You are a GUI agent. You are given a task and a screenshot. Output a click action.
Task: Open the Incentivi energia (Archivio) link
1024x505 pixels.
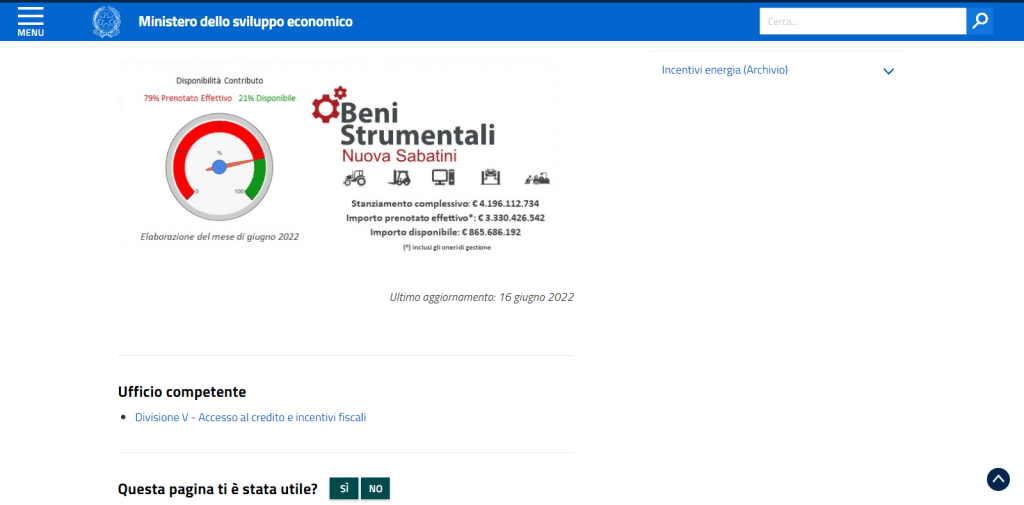tap(725, 70)
